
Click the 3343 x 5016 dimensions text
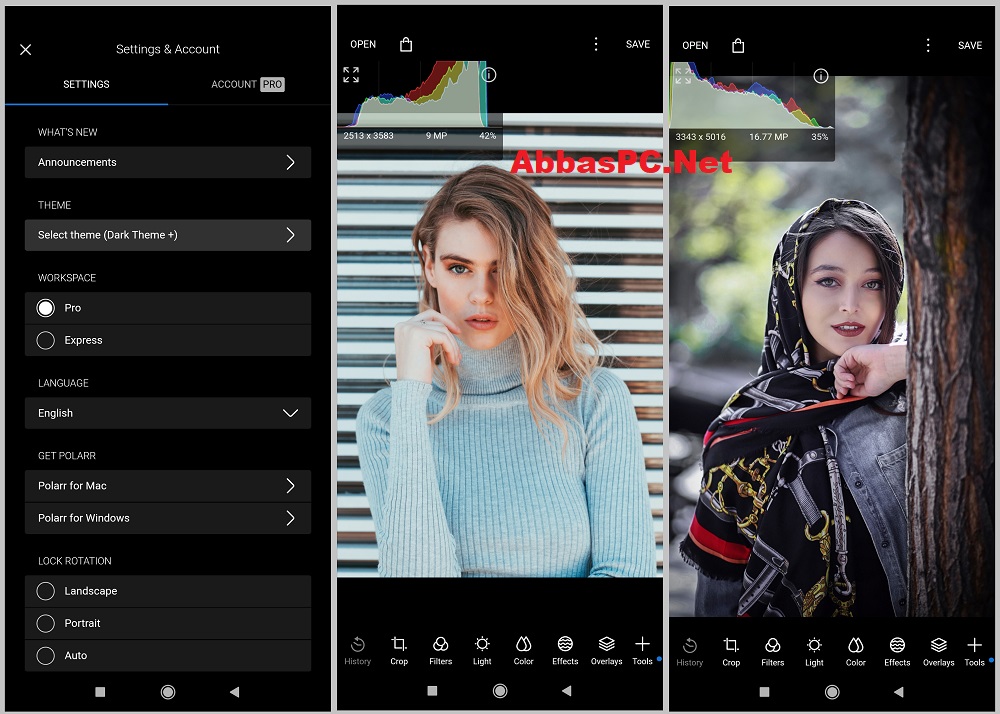pos(701,137)
